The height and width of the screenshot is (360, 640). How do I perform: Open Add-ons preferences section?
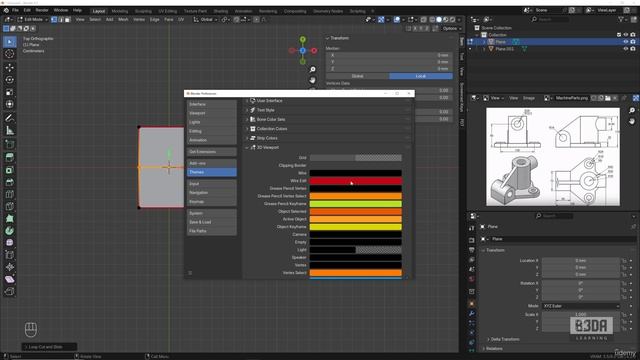211,163
